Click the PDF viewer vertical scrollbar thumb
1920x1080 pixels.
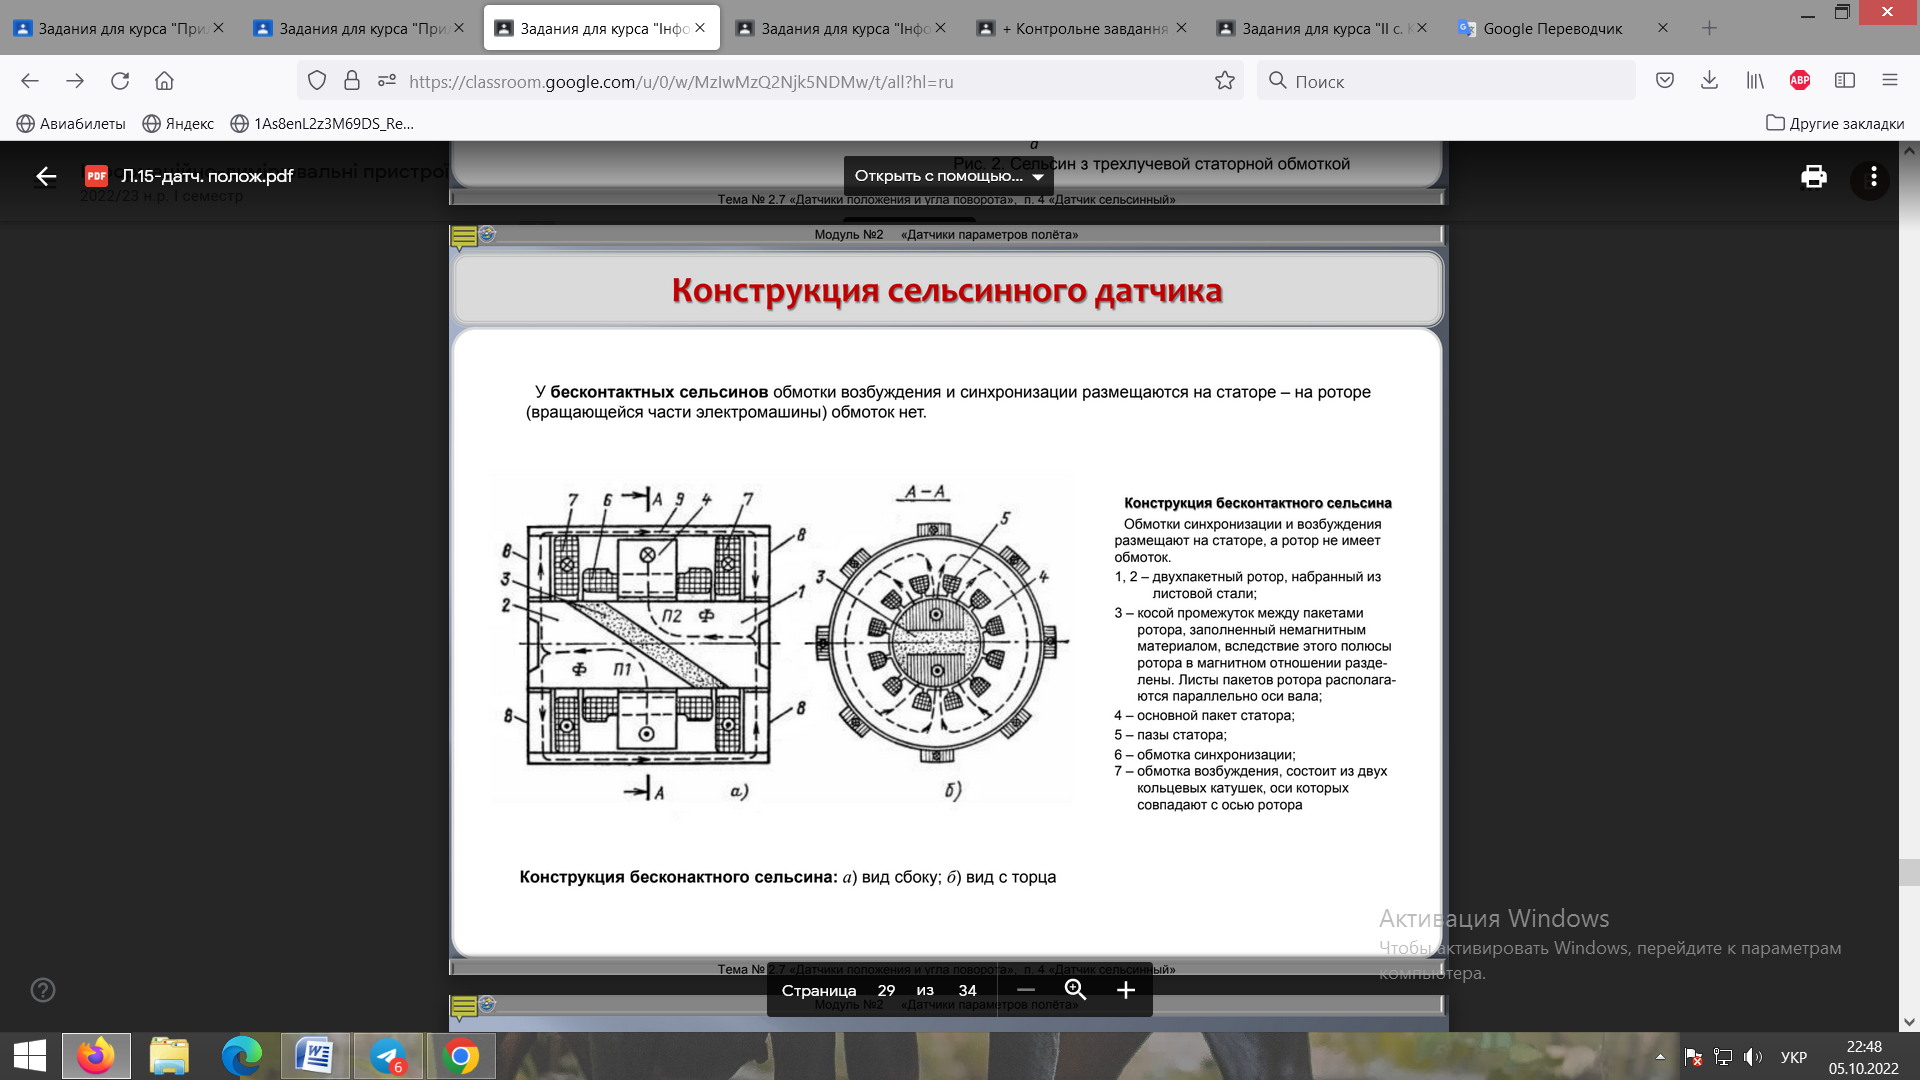[x=1909, y=871]
